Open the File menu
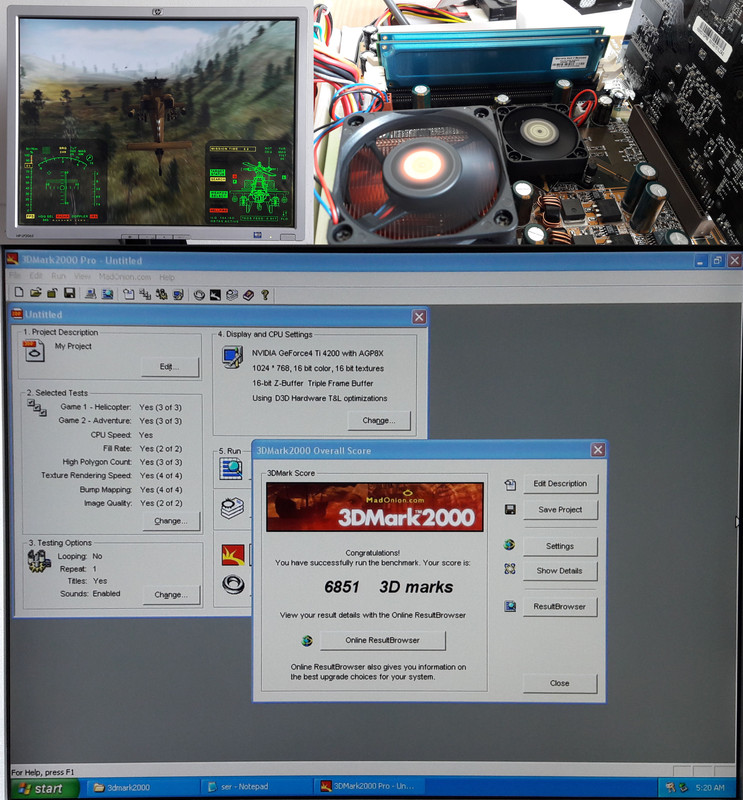The image size is (743, 800). click(x=15, y=276)
